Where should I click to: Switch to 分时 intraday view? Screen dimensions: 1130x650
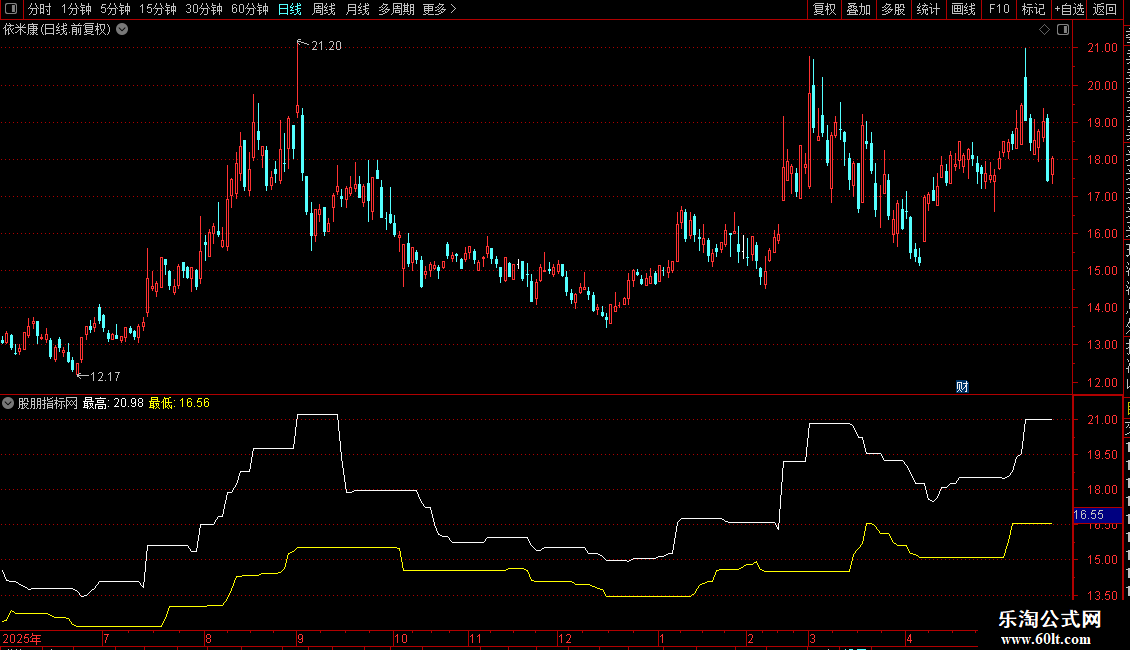point(40,9)
